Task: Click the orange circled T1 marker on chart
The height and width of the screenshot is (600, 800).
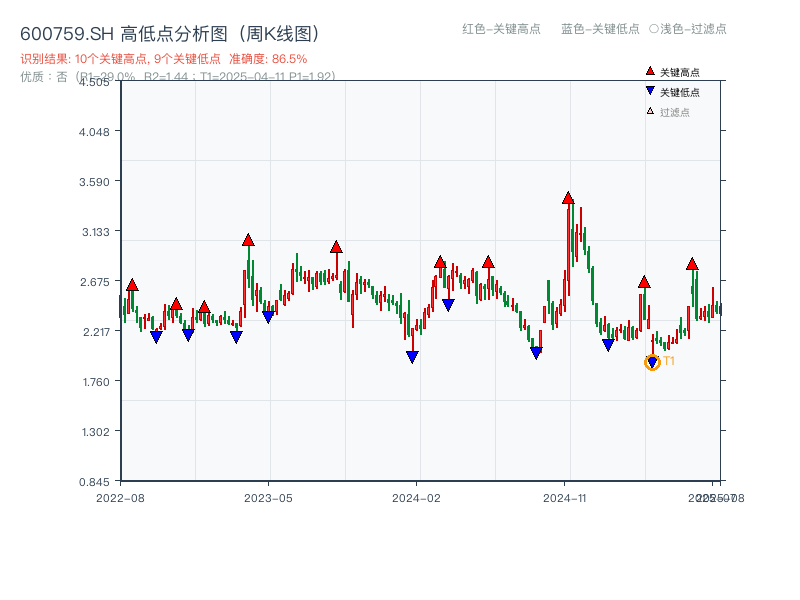Action: [x=651, y=362]
